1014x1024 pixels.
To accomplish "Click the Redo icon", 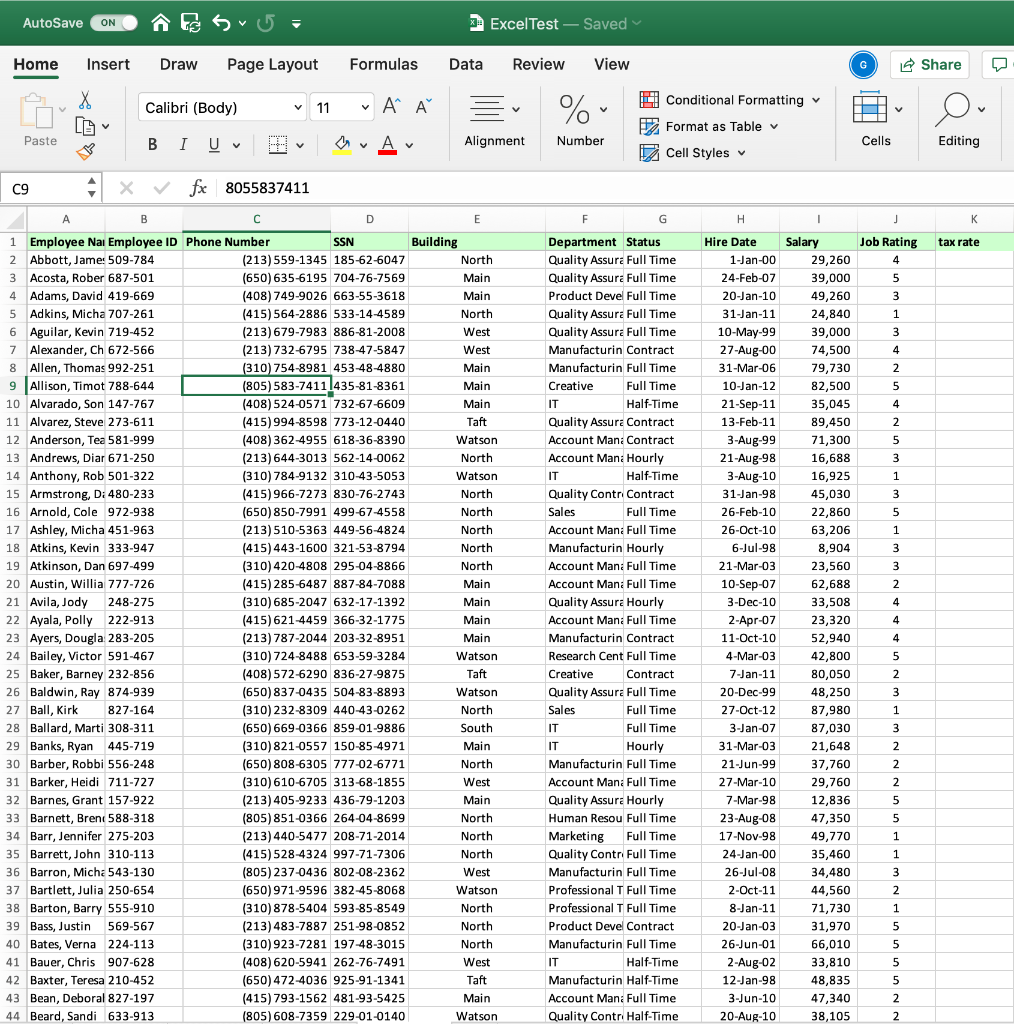I will 266,22.
